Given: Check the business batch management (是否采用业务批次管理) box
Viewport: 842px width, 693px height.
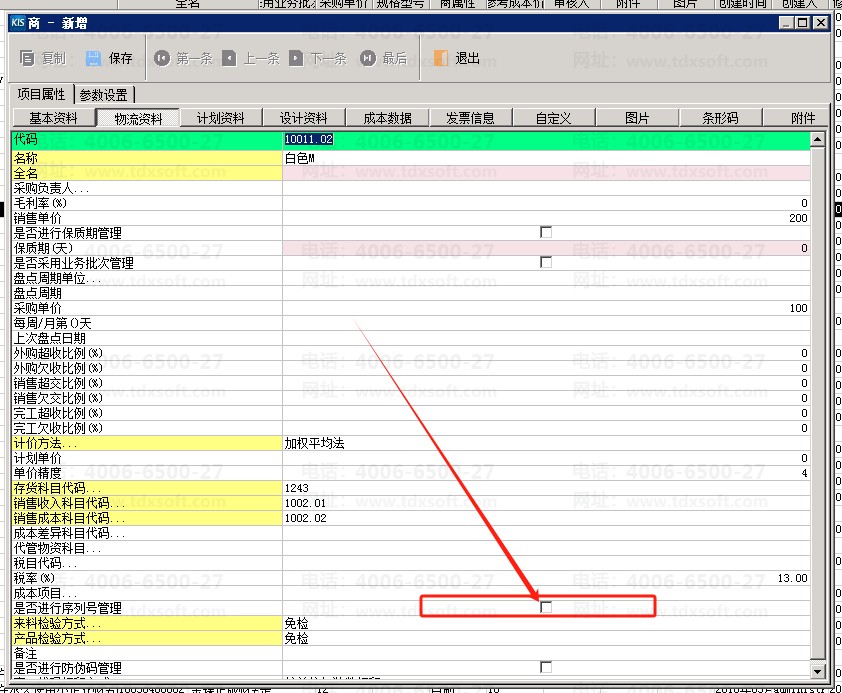Looking at the screenshot, I should (x=546, y=262).
